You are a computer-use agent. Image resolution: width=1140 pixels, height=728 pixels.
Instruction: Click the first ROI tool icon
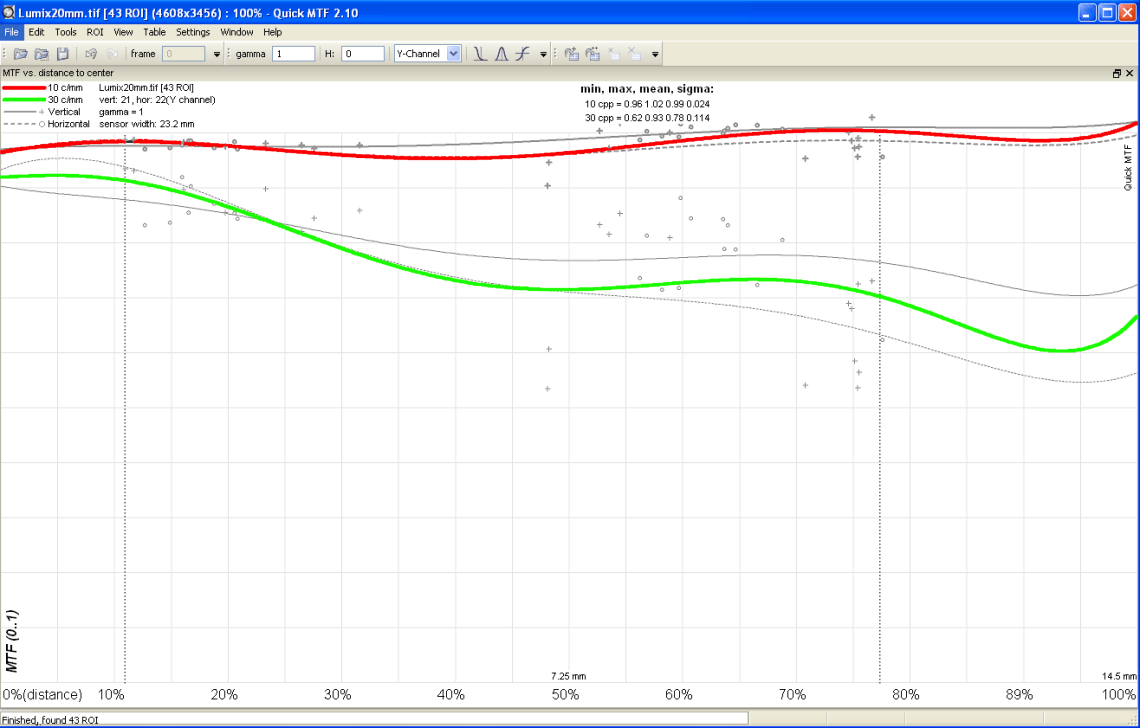click(x=572, y=54)
